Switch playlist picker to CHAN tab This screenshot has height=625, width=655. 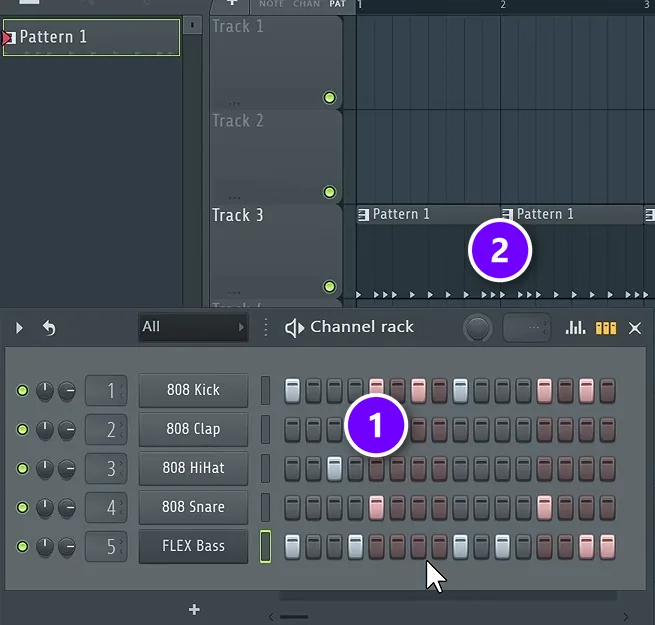coord(306,4)
